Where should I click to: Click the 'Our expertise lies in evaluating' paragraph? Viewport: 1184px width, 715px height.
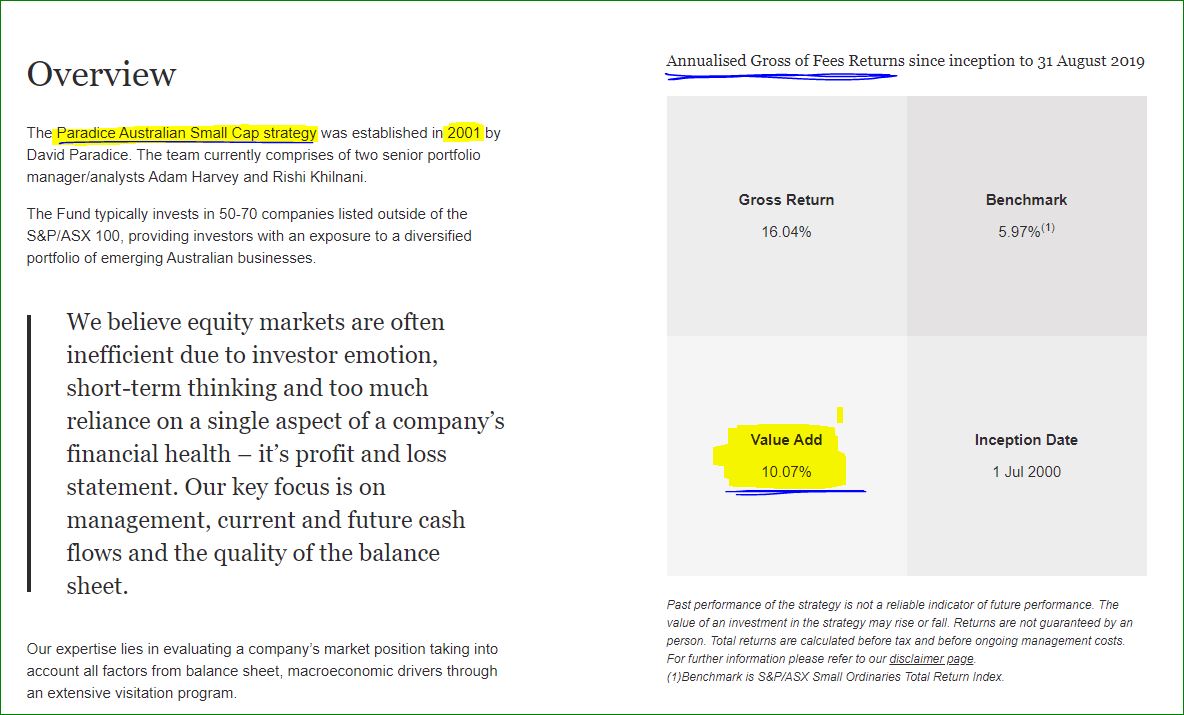262,670
